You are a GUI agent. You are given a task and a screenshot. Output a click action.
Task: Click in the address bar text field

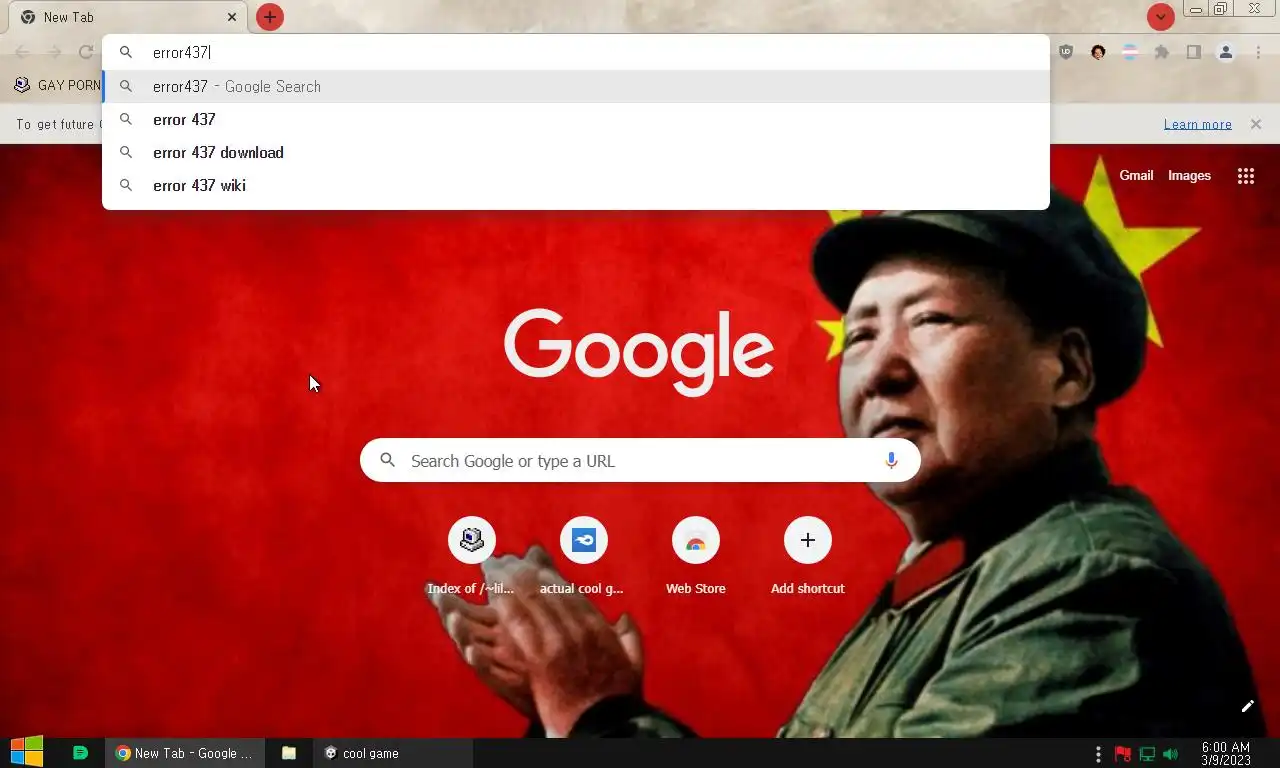[576, 52]
